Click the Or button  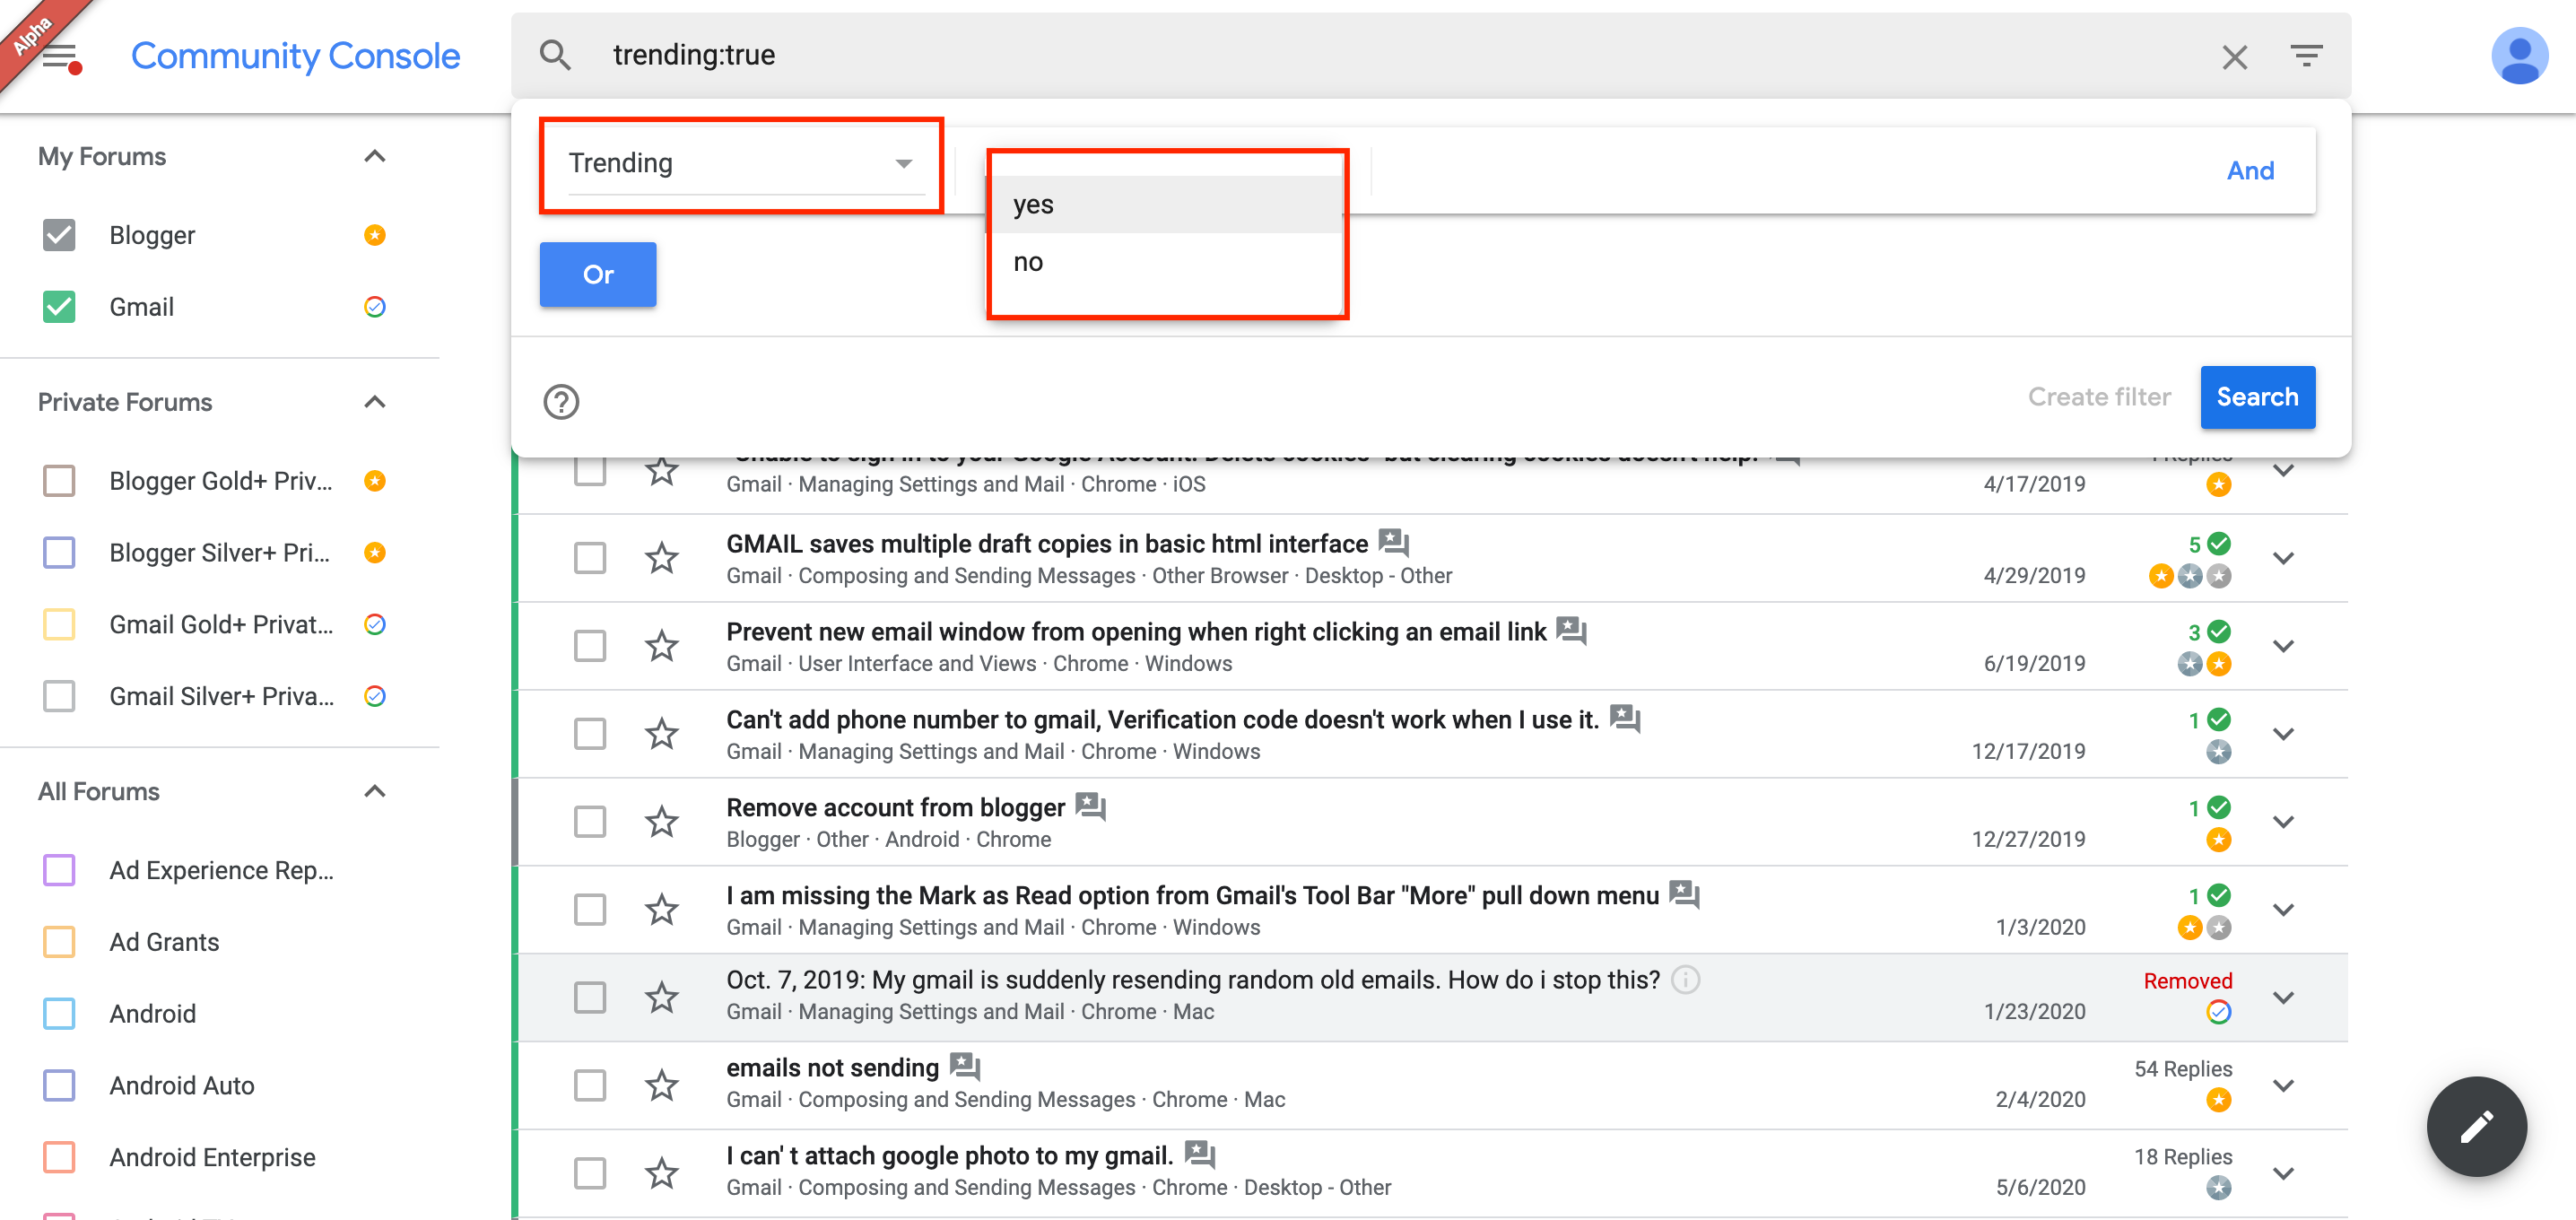tap(598, 274)
